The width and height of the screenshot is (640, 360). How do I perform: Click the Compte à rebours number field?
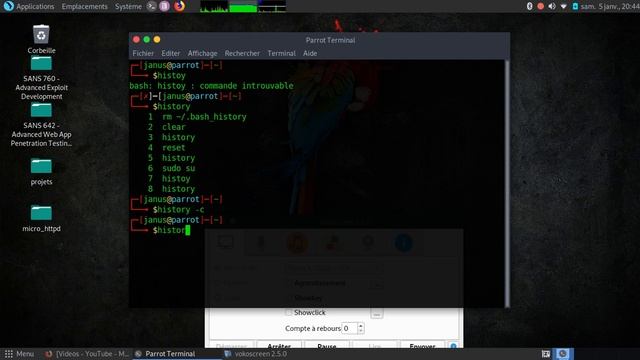(x=349, y=328)
